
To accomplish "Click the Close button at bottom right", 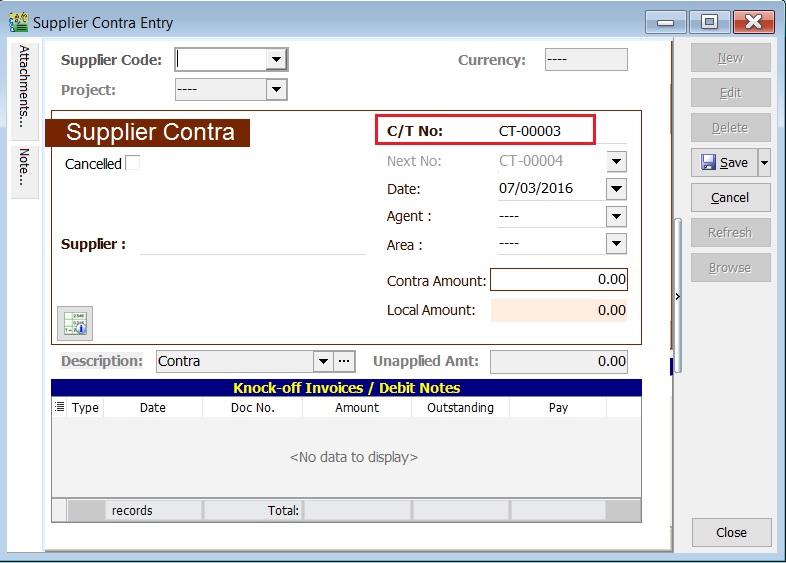I will 731,533.
